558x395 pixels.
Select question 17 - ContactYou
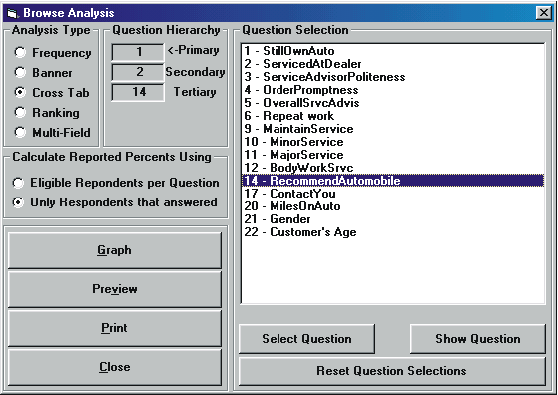tap(393, 194)
